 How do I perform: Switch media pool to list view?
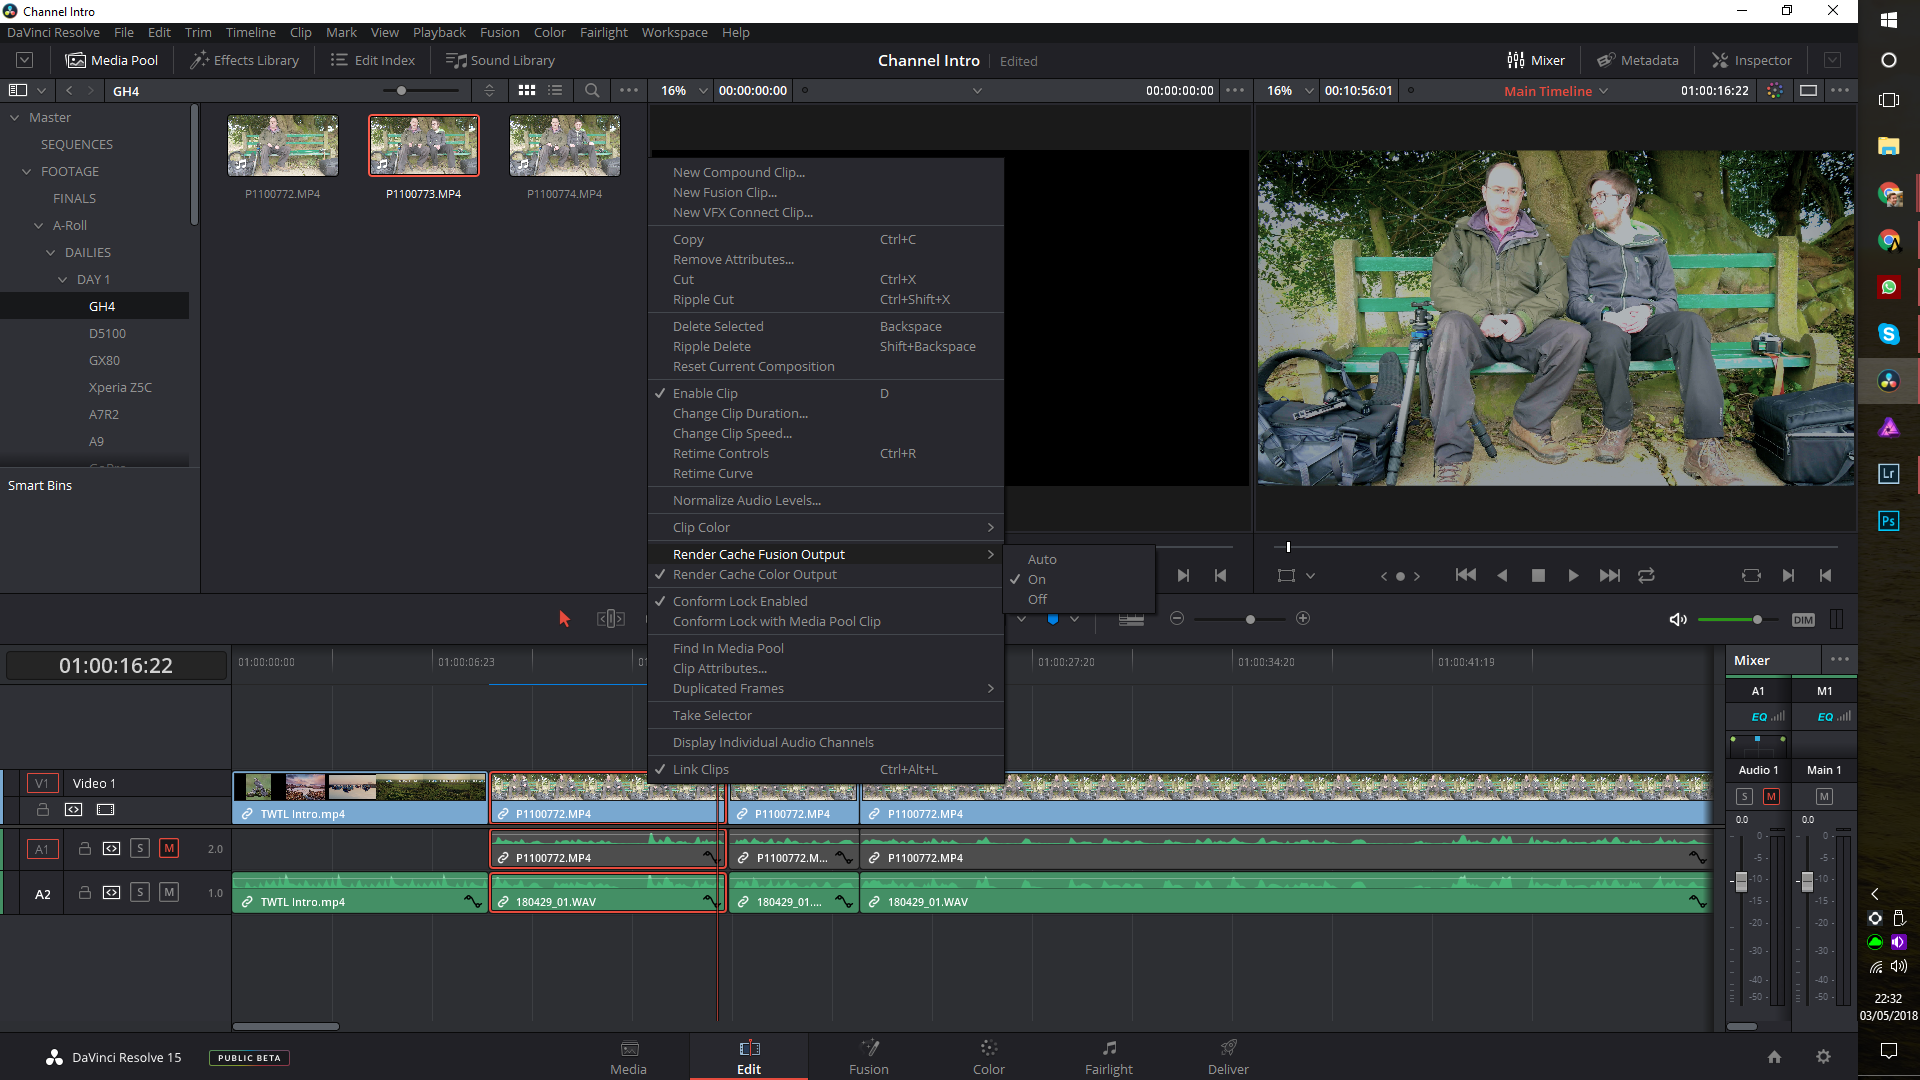point(555,90)
